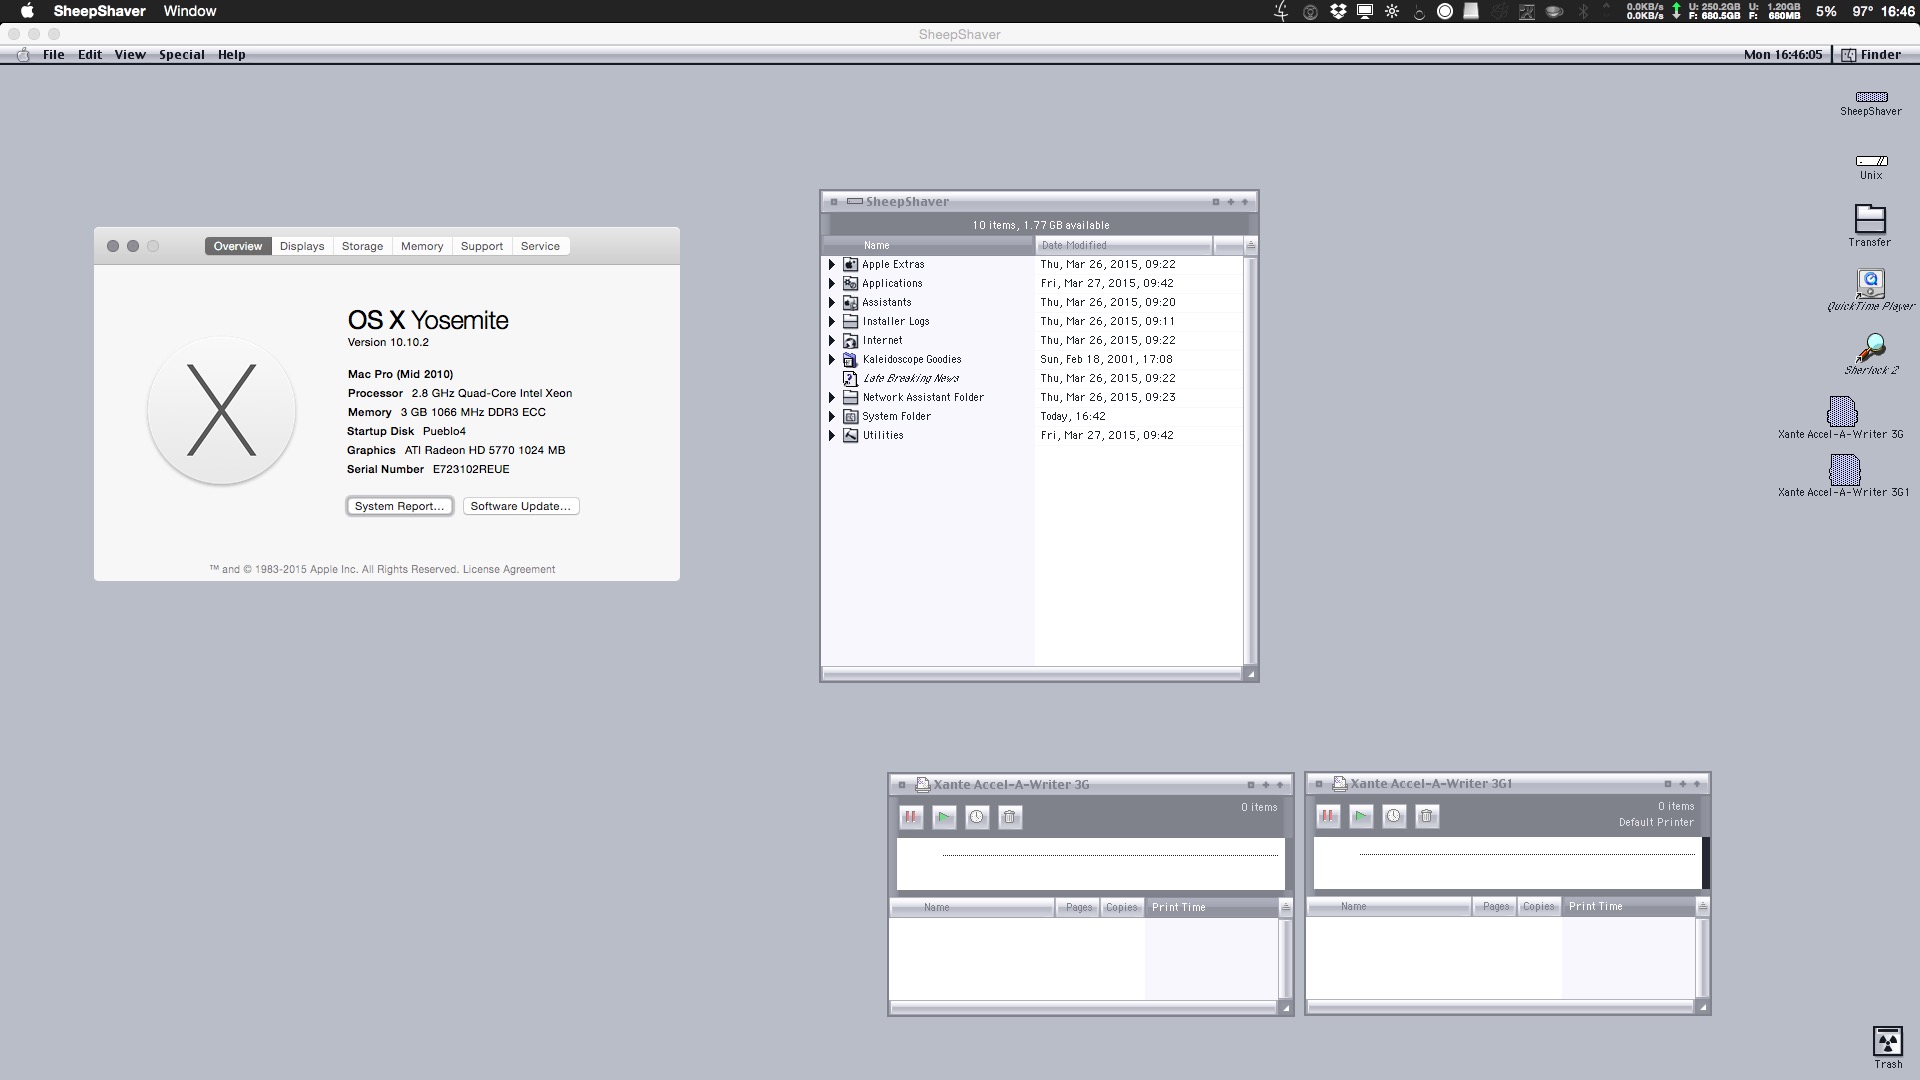Sort Accel-A-Writer 3G queue by Pages column
The image size is (1920, 1080).
point(1078,907)
